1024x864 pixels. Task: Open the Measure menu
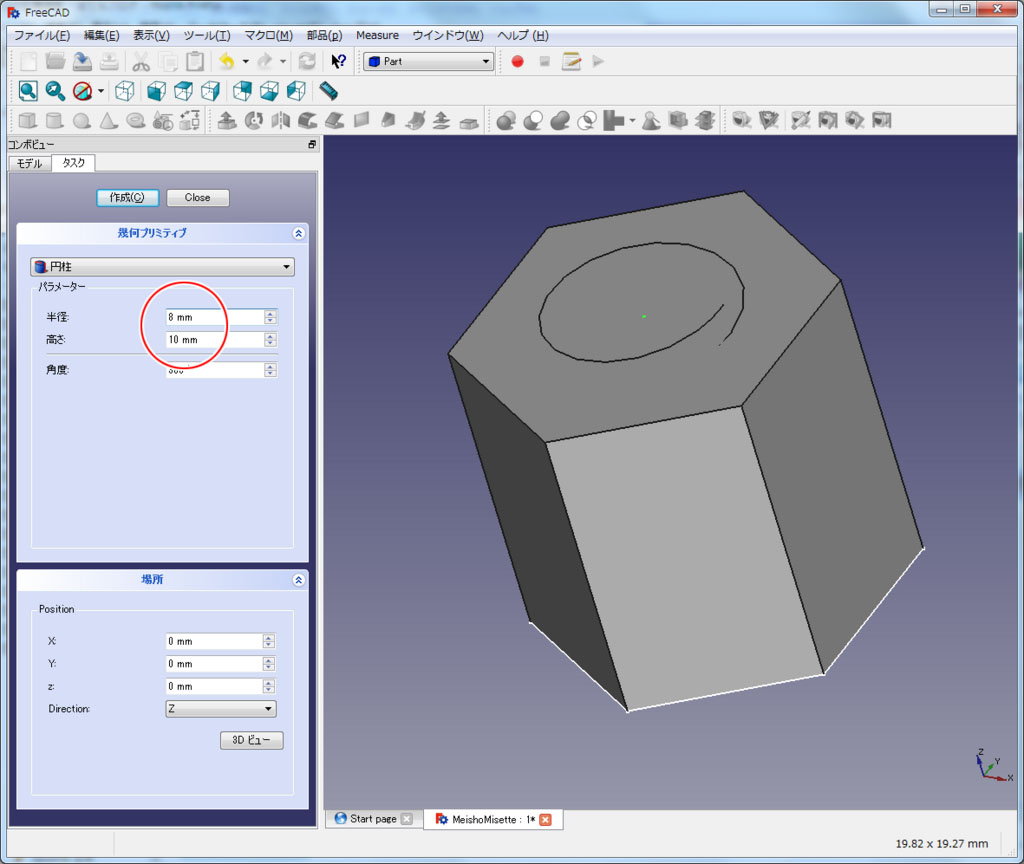pos(377,35)
